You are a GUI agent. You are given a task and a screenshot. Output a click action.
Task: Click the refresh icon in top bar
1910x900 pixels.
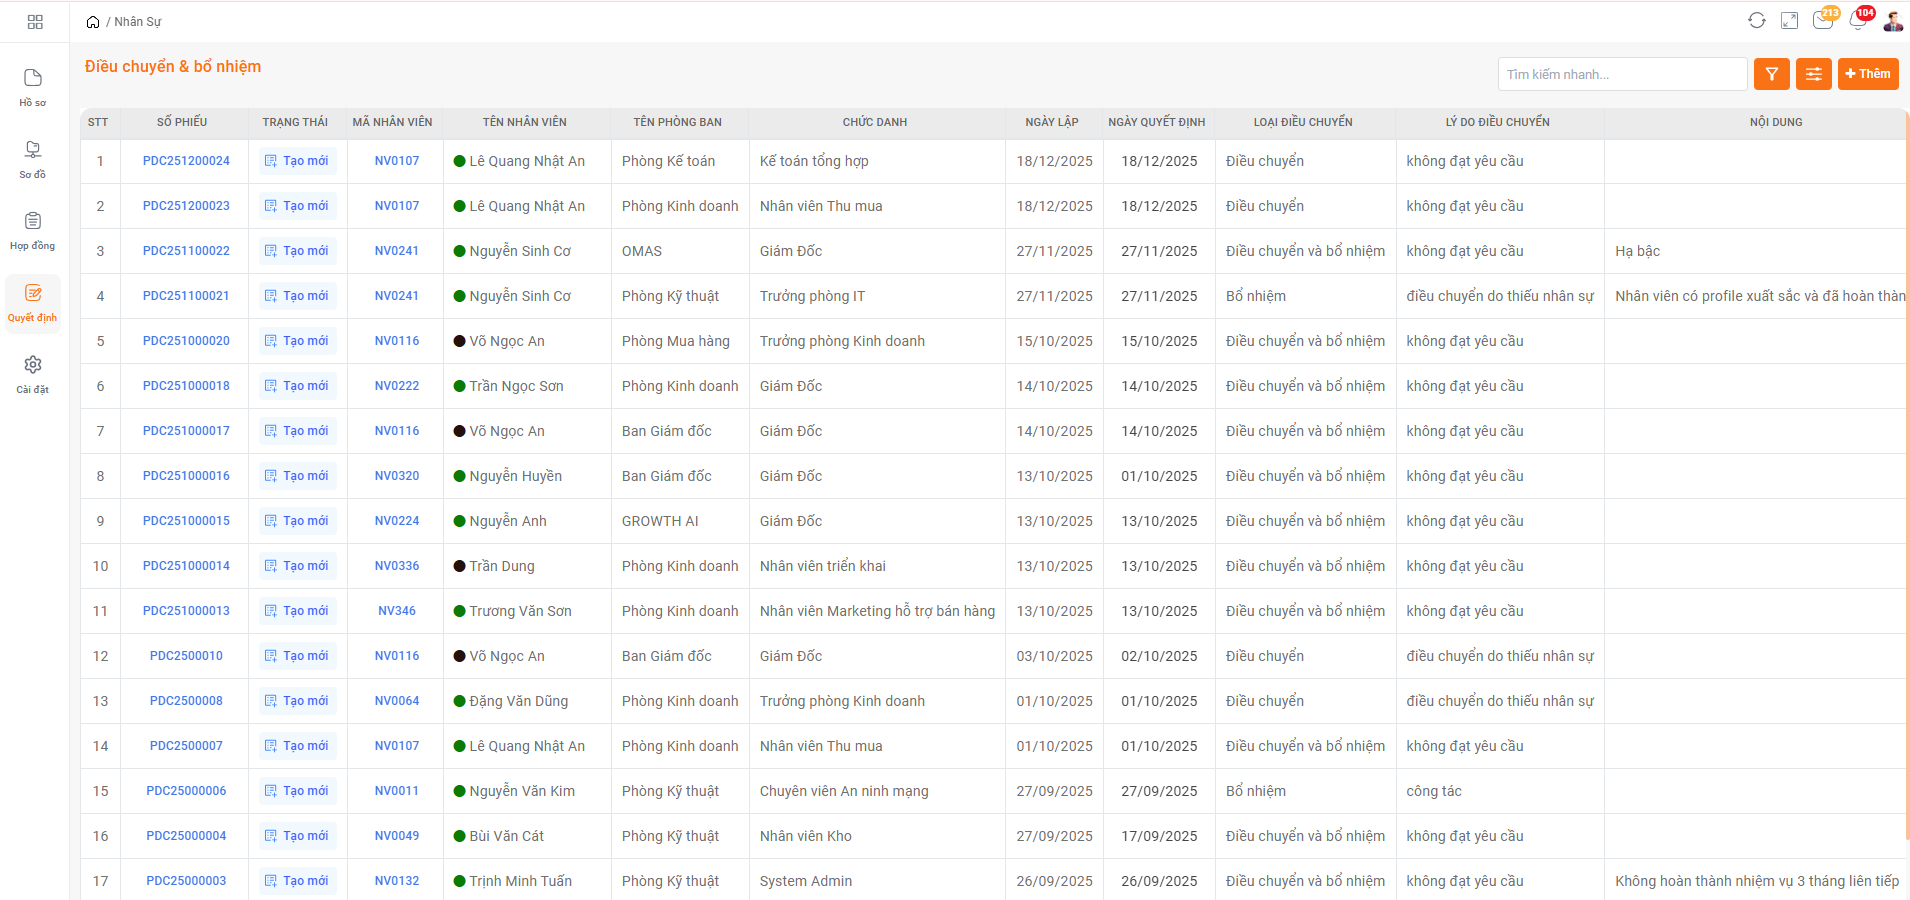click(x=1756, y=21)
